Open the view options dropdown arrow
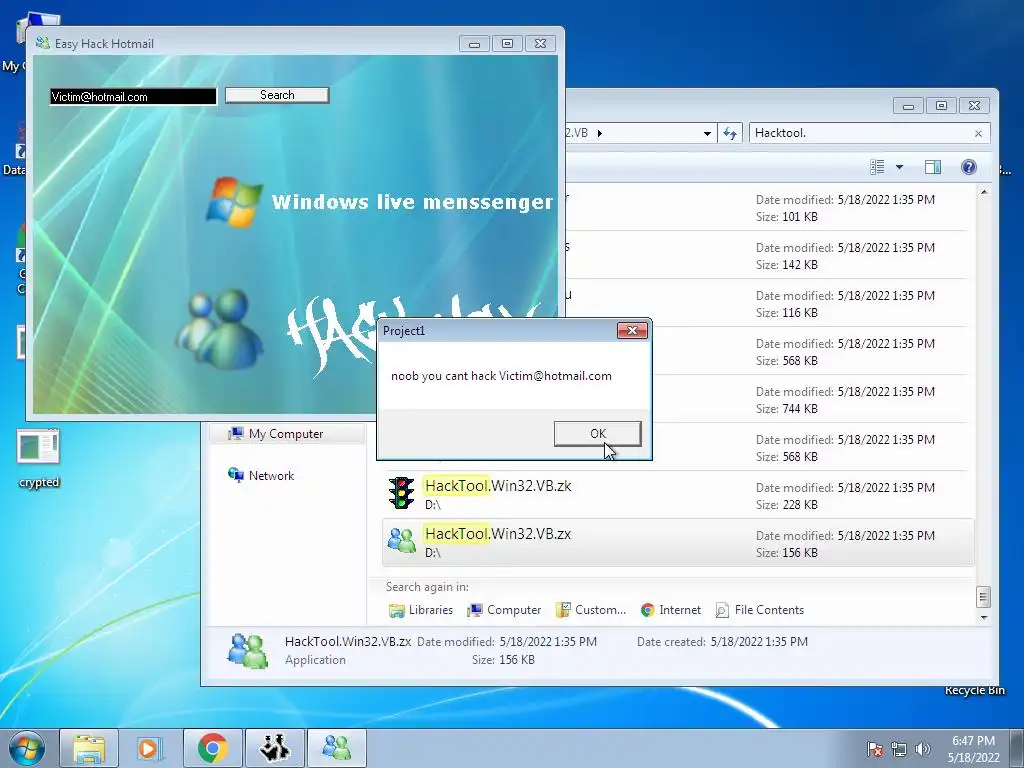 click(899, 167)
